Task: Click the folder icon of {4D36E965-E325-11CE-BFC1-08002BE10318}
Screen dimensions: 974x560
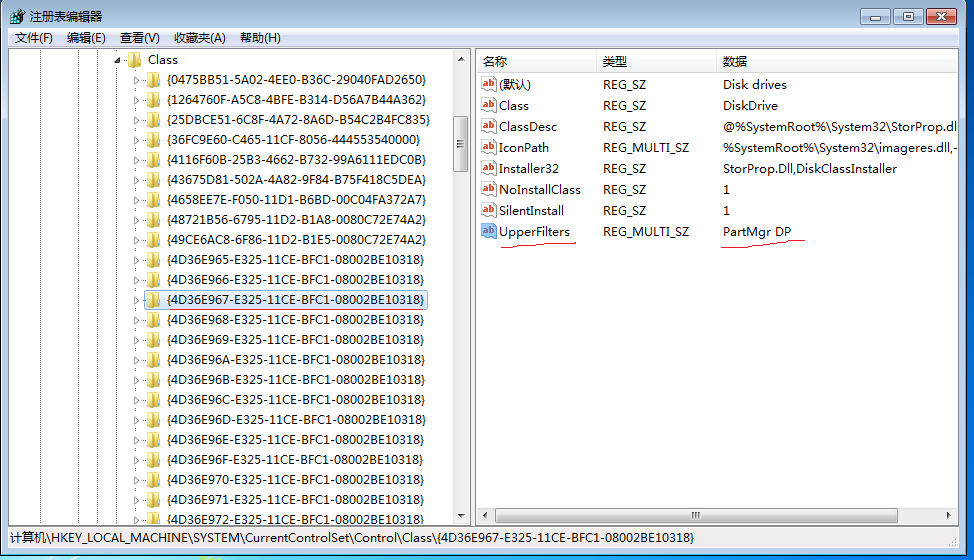Action: tap(153, 260)
